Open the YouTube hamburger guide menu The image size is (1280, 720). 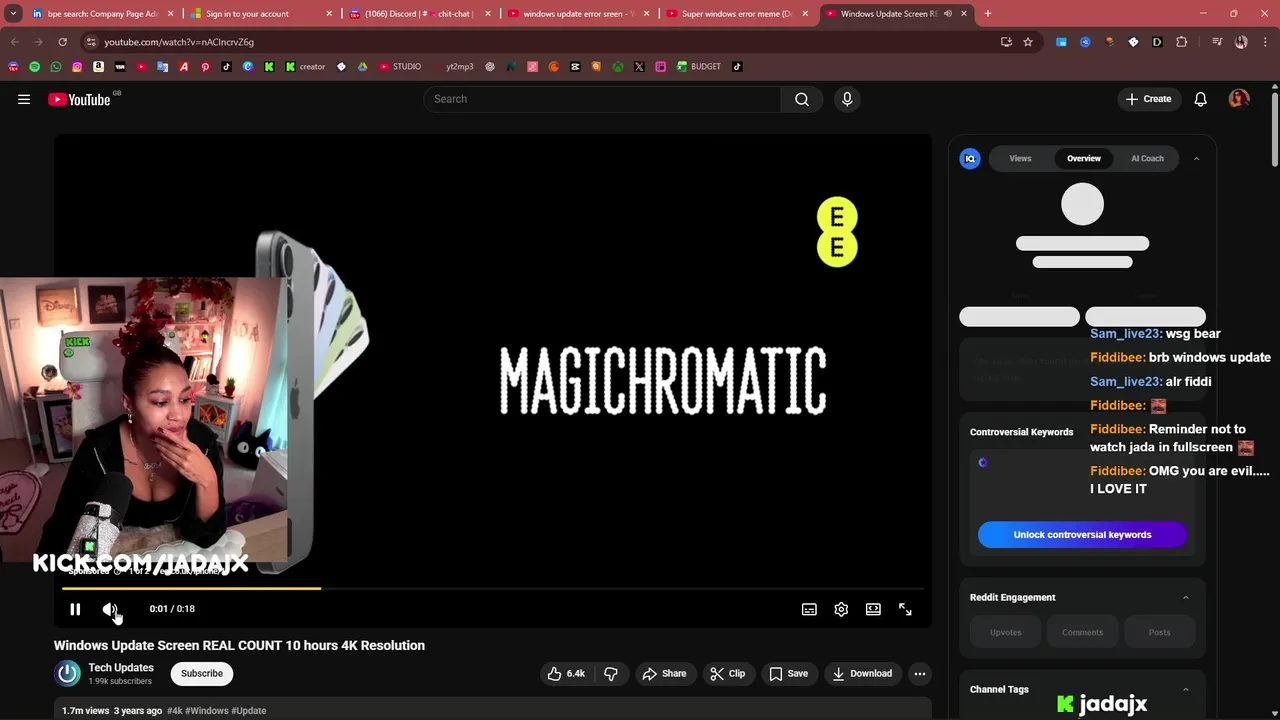pyautogui.click(x=24, y=99)
